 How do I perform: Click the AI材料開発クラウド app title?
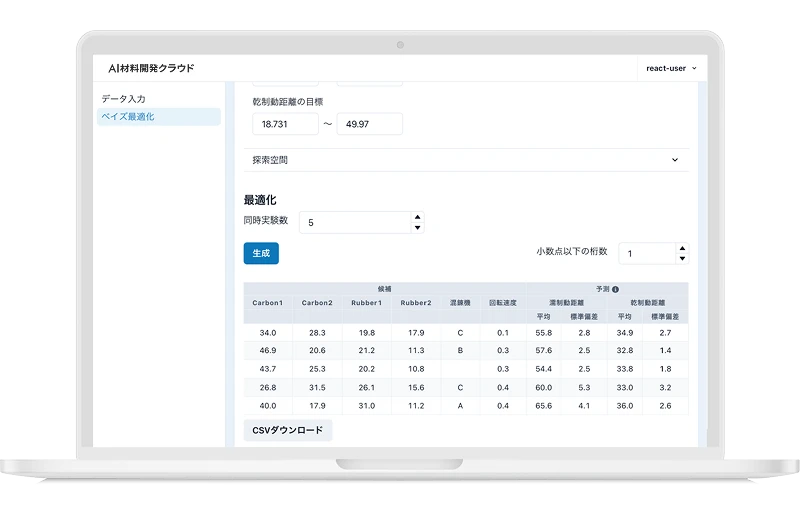pyautogui.click(x=151, y=68)
